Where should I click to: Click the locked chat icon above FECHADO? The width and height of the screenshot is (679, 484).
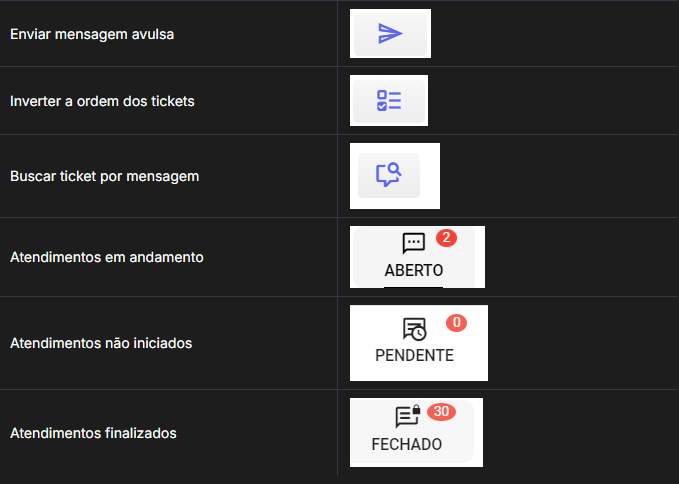pos(407,416)
